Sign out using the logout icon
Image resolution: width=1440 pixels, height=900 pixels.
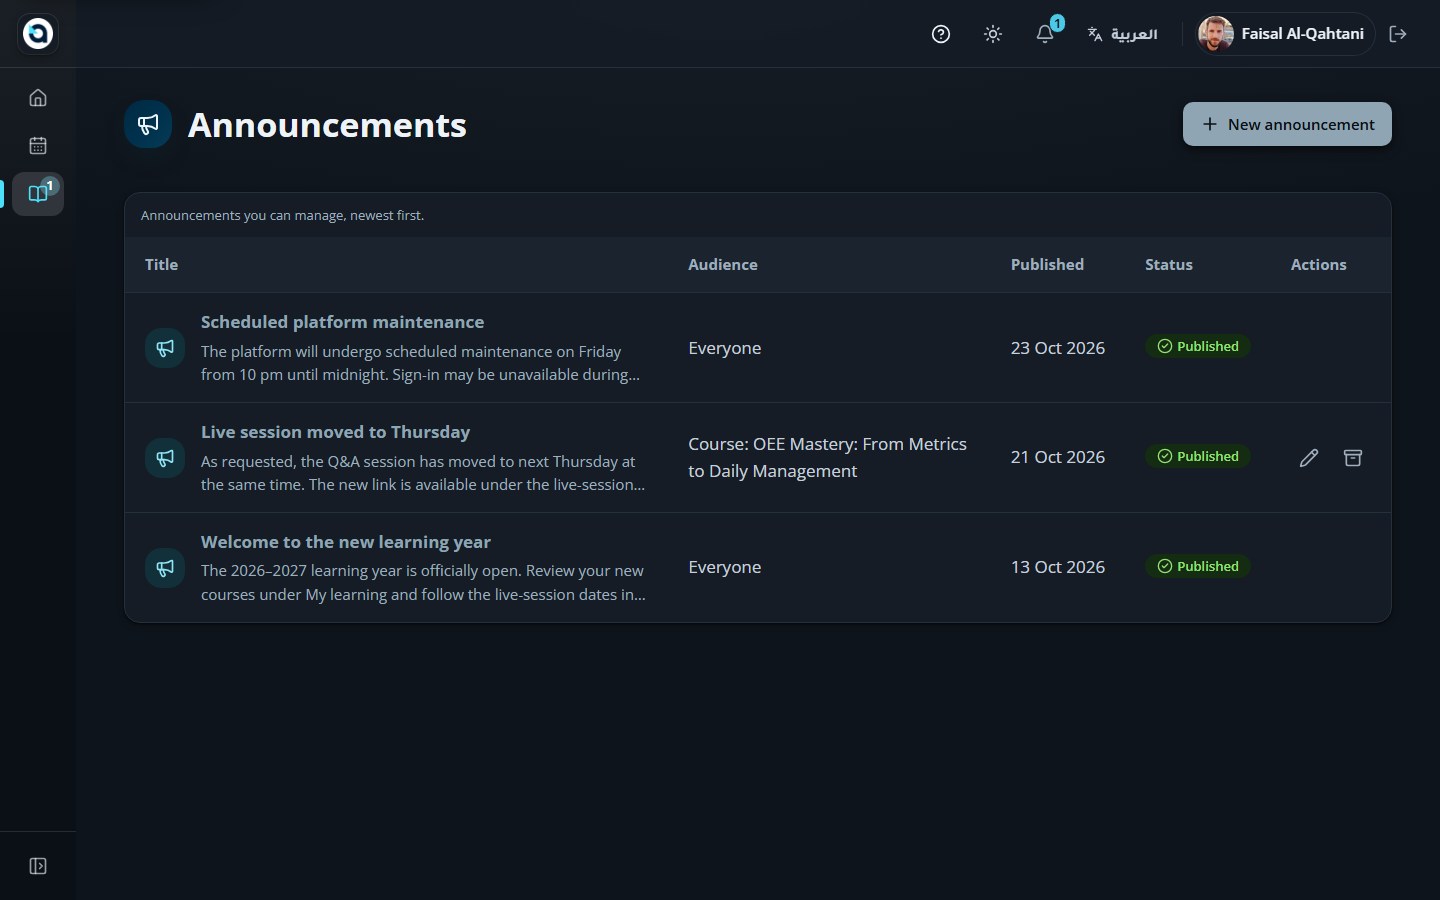tap(1398, 34)
